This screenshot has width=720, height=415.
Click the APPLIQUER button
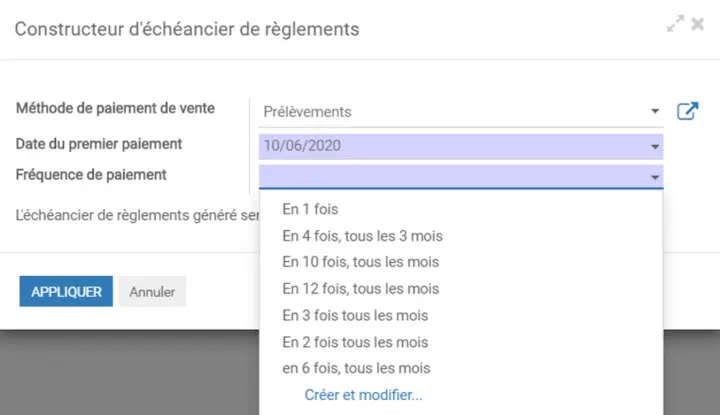[x=66, y=292]
